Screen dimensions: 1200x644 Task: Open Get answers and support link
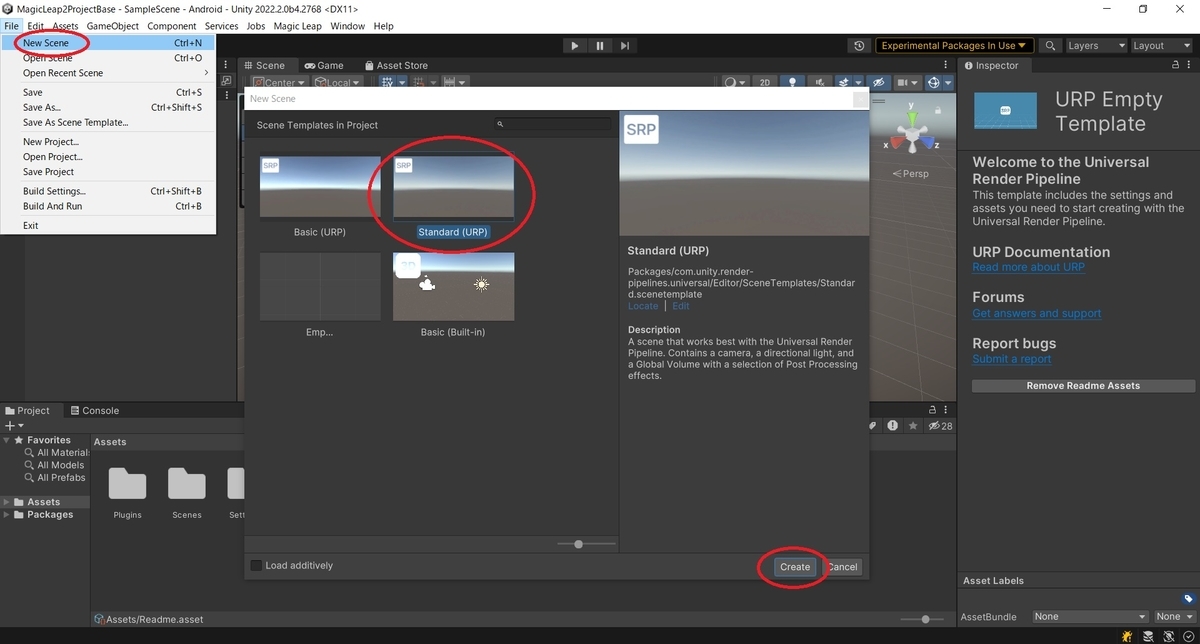[x=1036, y=313]
